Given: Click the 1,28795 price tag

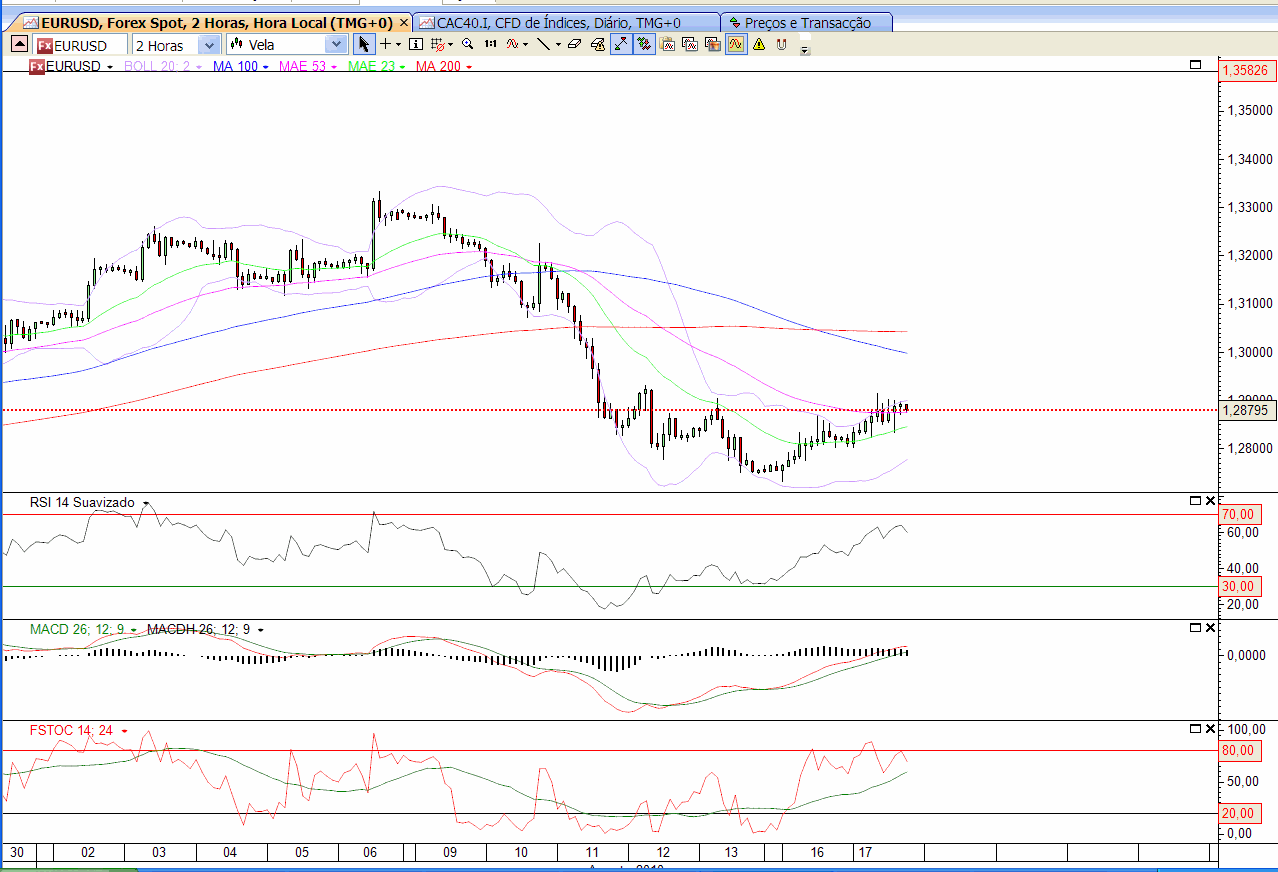Looking at the screenshot, I should 1245,410.
